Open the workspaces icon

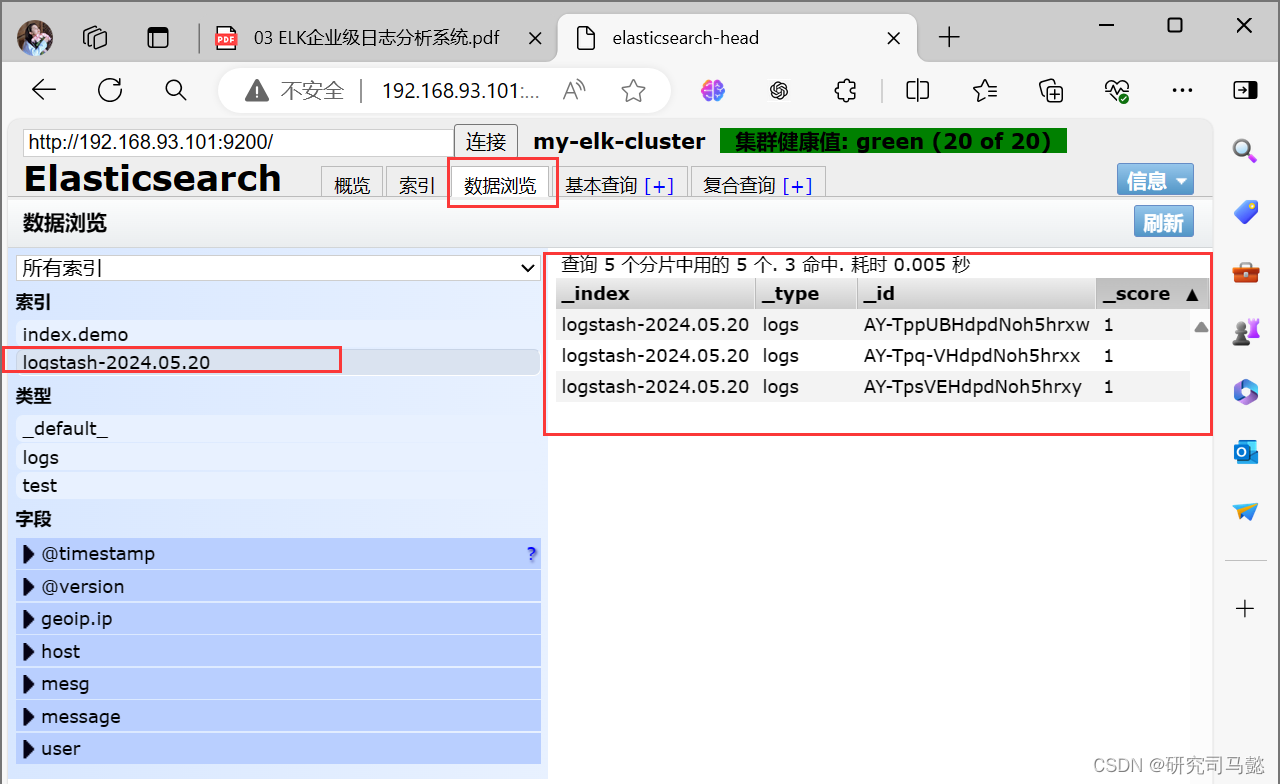click(95, 38)
